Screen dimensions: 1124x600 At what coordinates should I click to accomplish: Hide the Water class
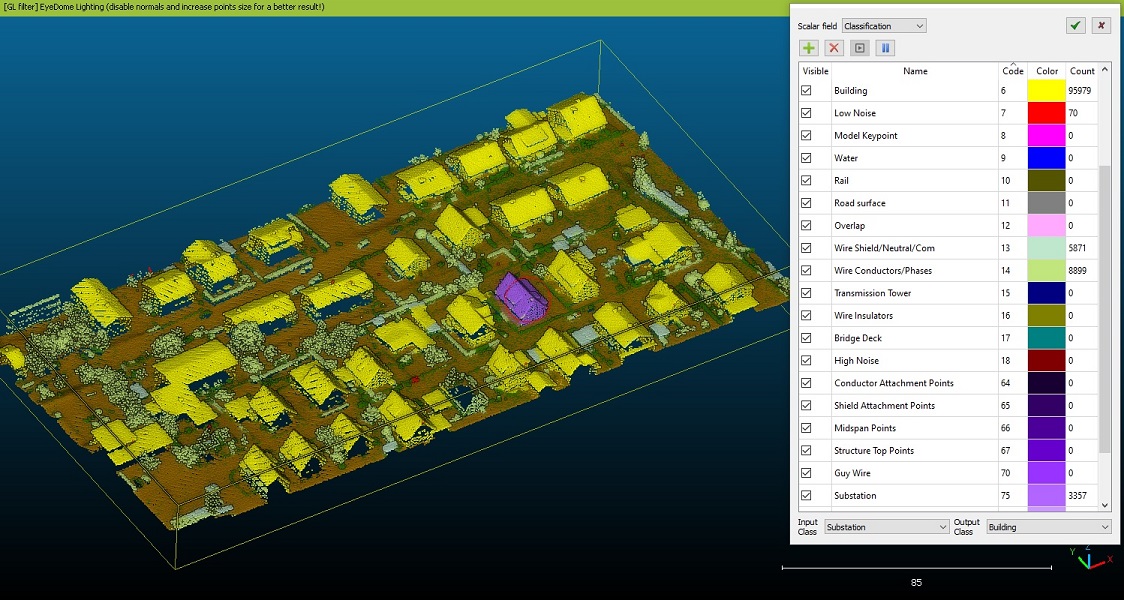pyautogui.click(x=806, y=158)
